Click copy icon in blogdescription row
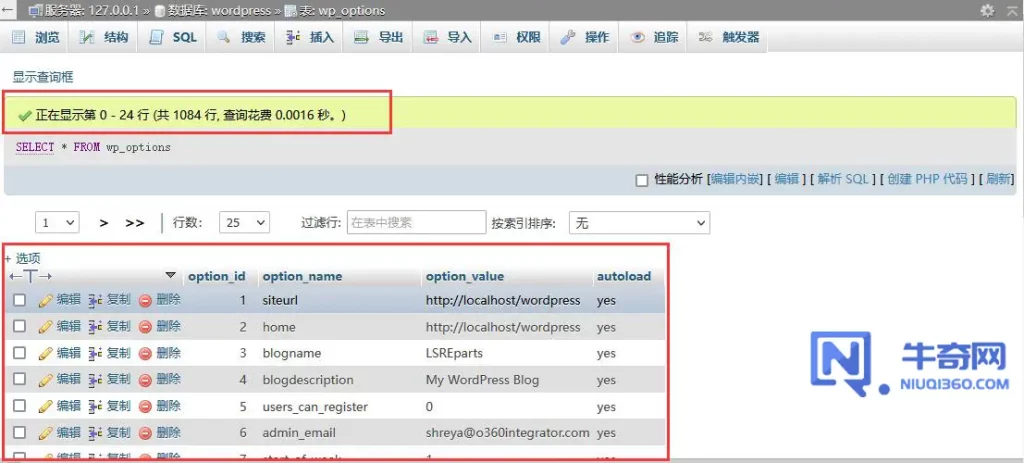 (95, 379)
